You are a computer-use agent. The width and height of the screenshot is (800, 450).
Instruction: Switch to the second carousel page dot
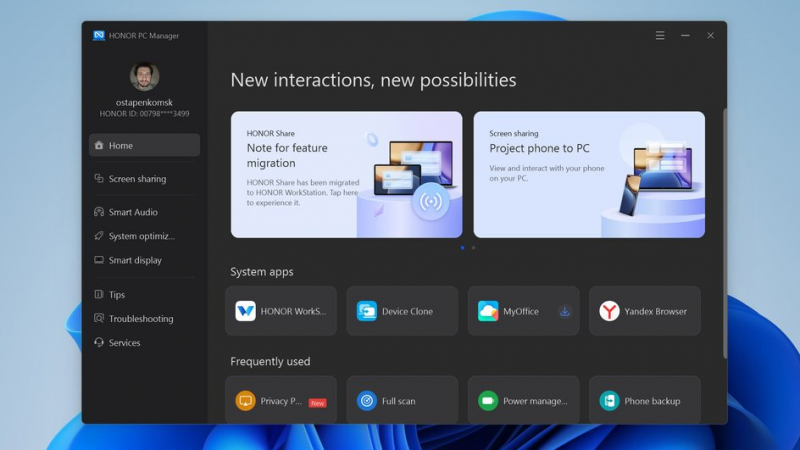point(473,248)
